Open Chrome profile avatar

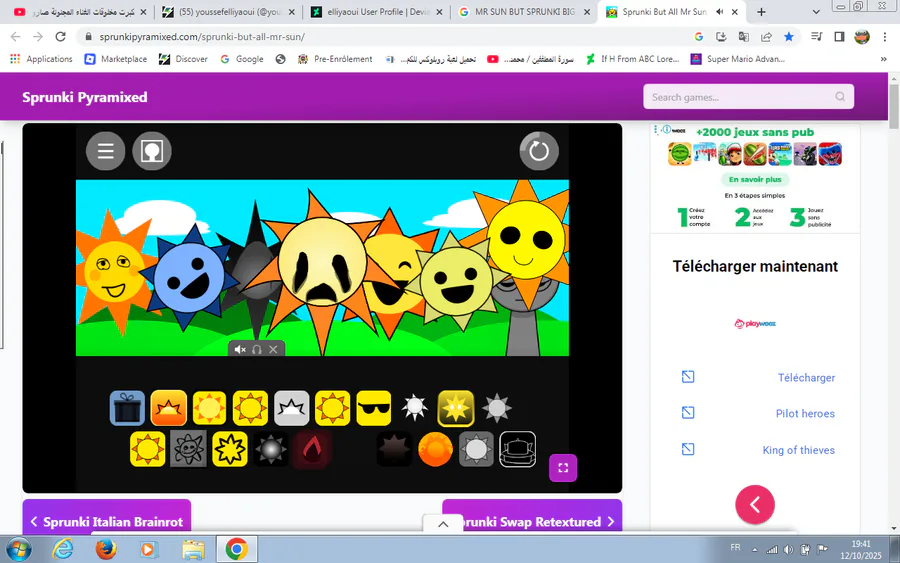[x=862, y=37]
